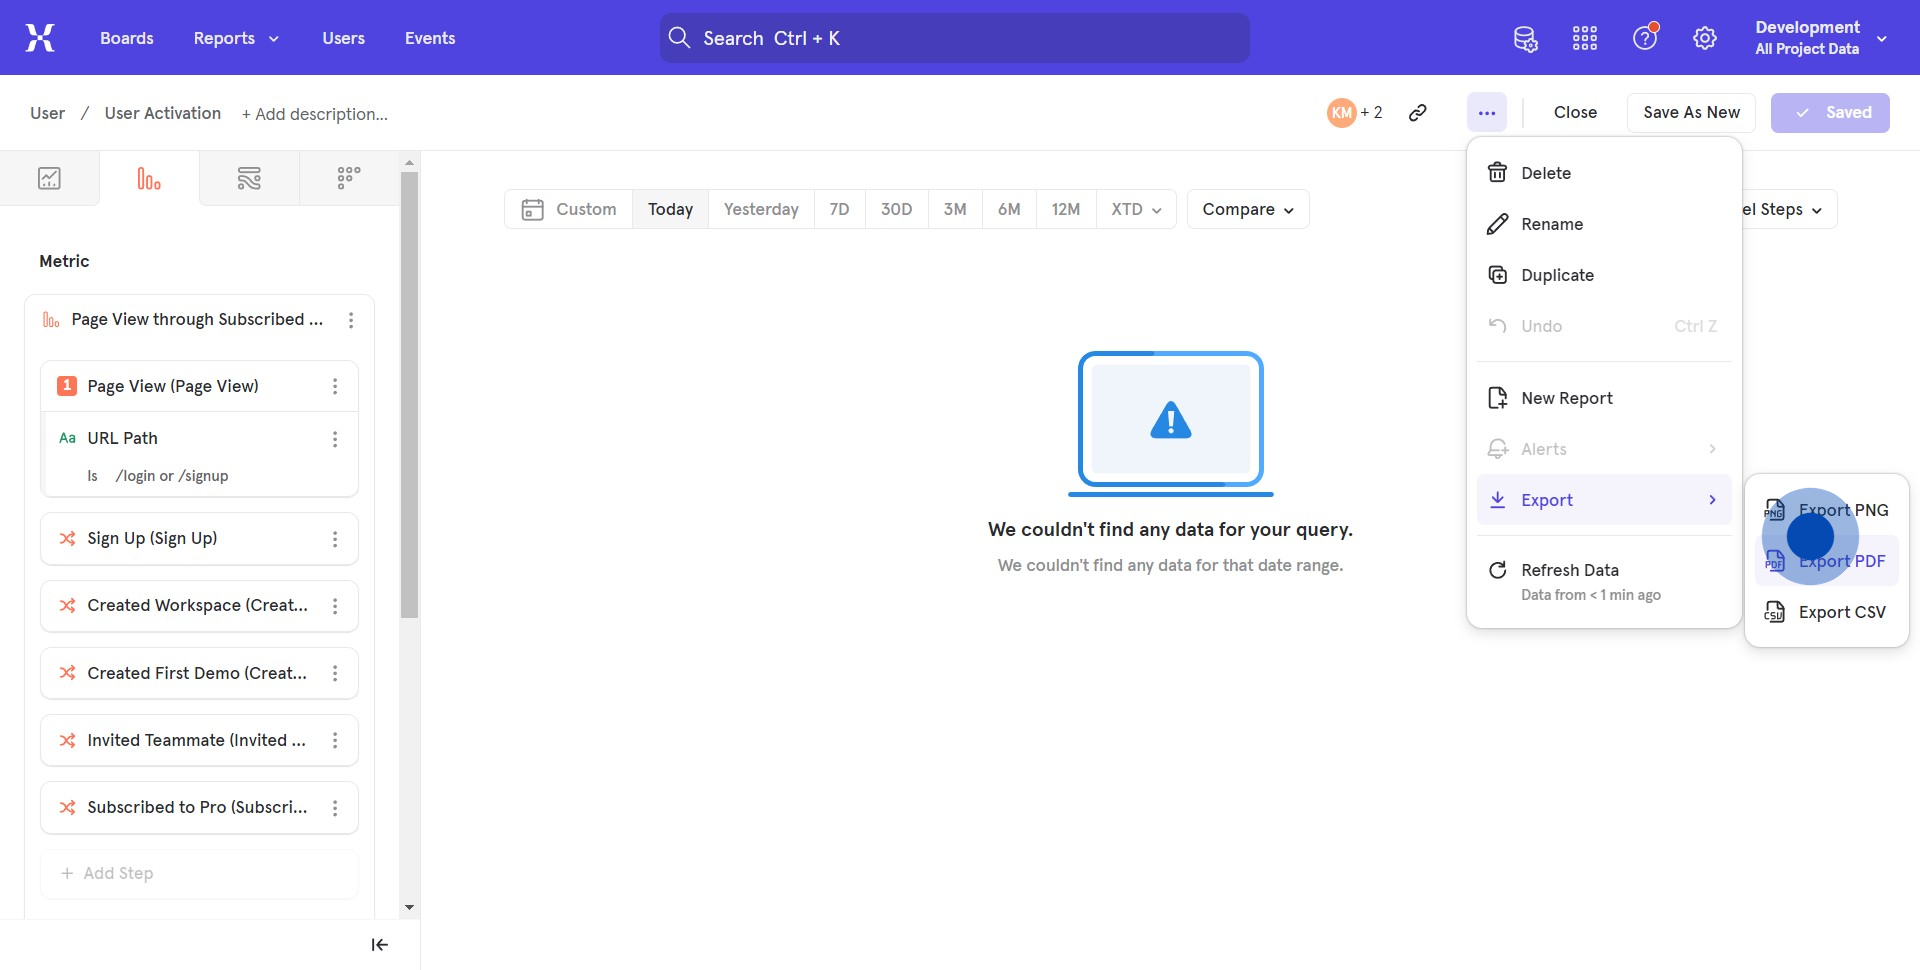Open options for Sign Up step
Viewport: 1920px width, 970px height.
pos(335,539)
